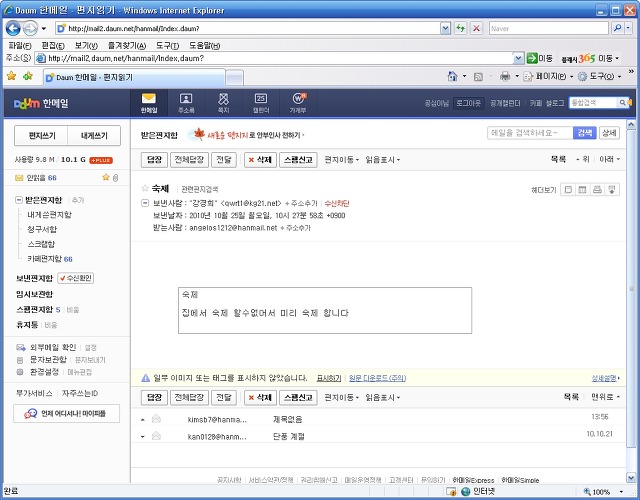
Task: Open the Favorites star icon
Action: [11, 76]
